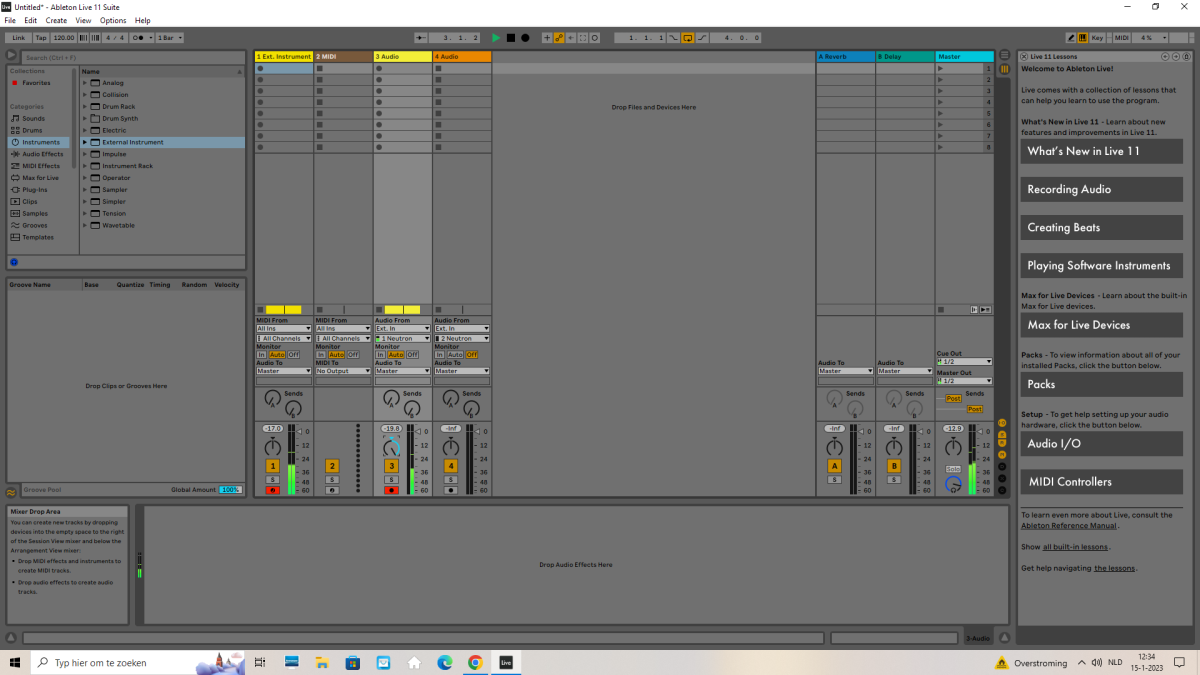Toggle the Draw Mode pencil button

[x=1071, y=37]
